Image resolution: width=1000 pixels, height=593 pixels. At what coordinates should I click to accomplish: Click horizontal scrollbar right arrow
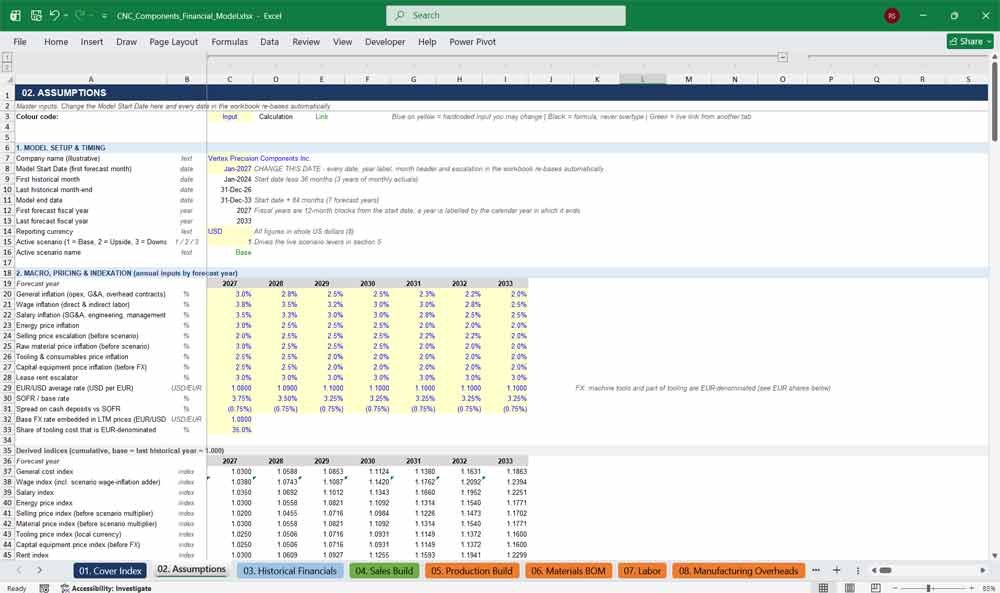983,570
